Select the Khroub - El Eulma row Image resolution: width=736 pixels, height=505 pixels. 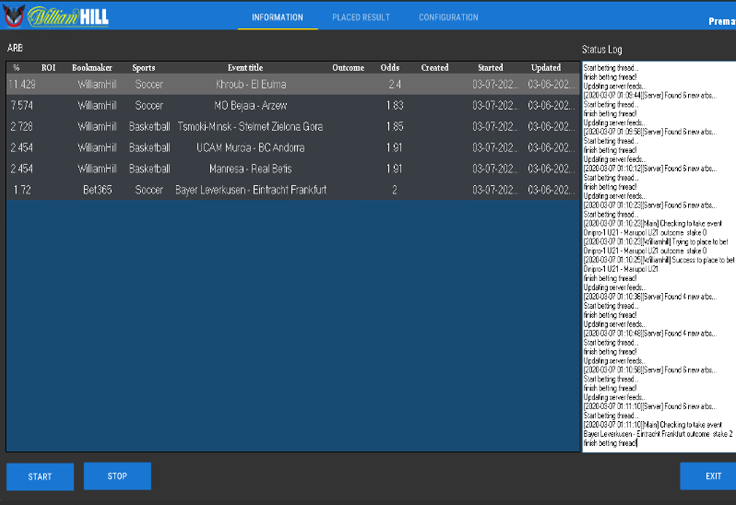pos(293,84)
